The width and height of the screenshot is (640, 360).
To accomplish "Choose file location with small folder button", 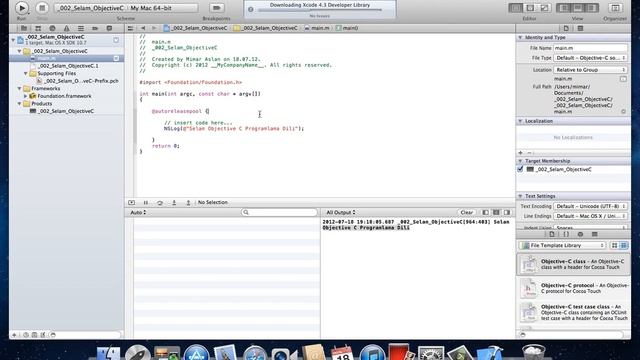I will tap(623, 79).
